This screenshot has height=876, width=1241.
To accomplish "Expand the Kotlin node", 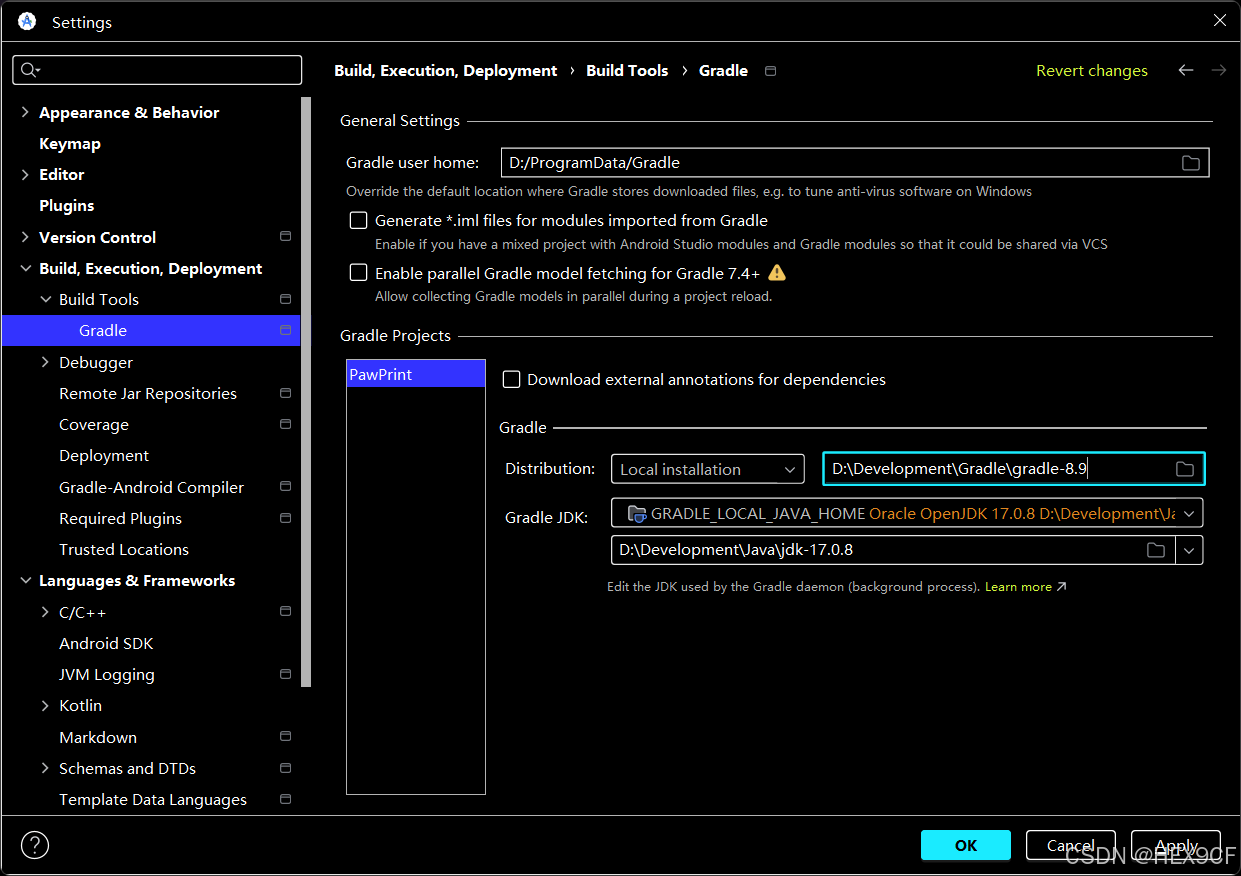I will 45,705.
